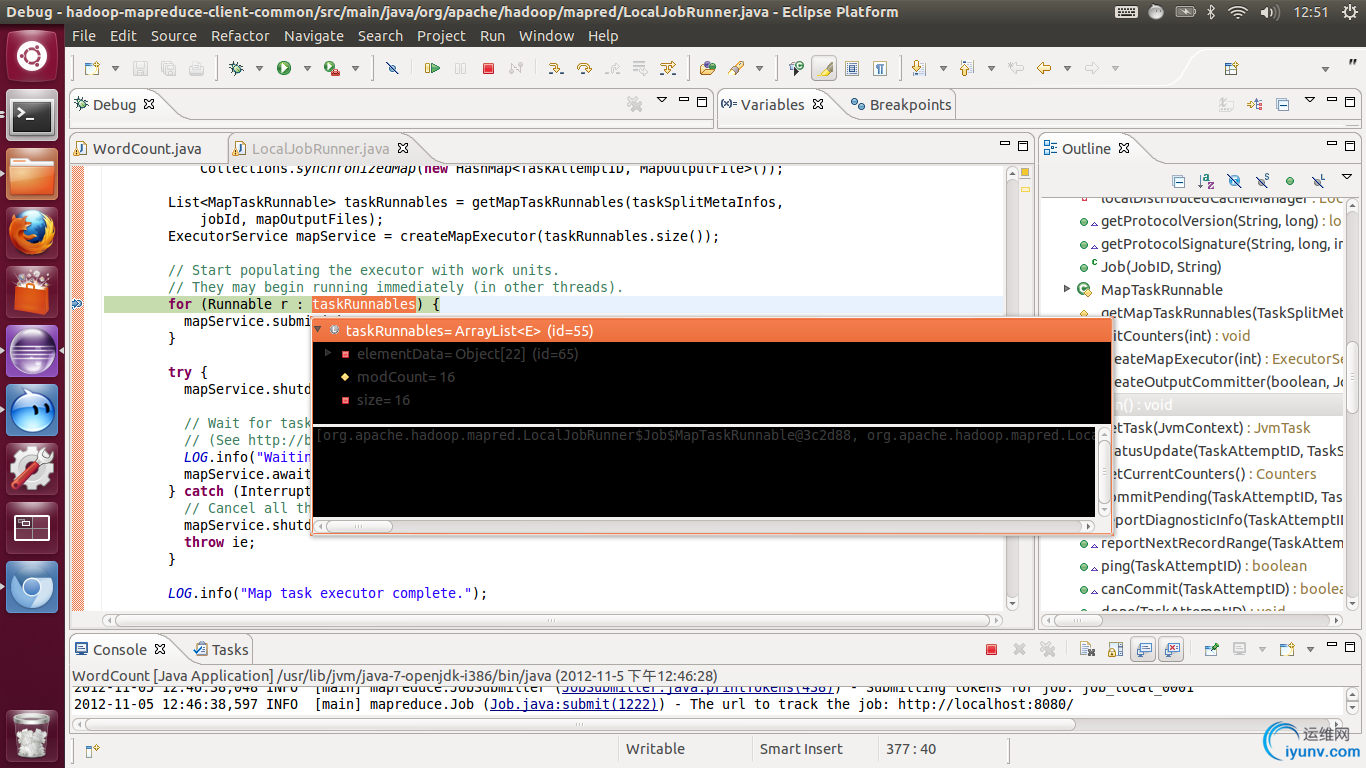Open the Refactor menu
This screenshot has width=1366, height=768.
click(x=240, y=35)
